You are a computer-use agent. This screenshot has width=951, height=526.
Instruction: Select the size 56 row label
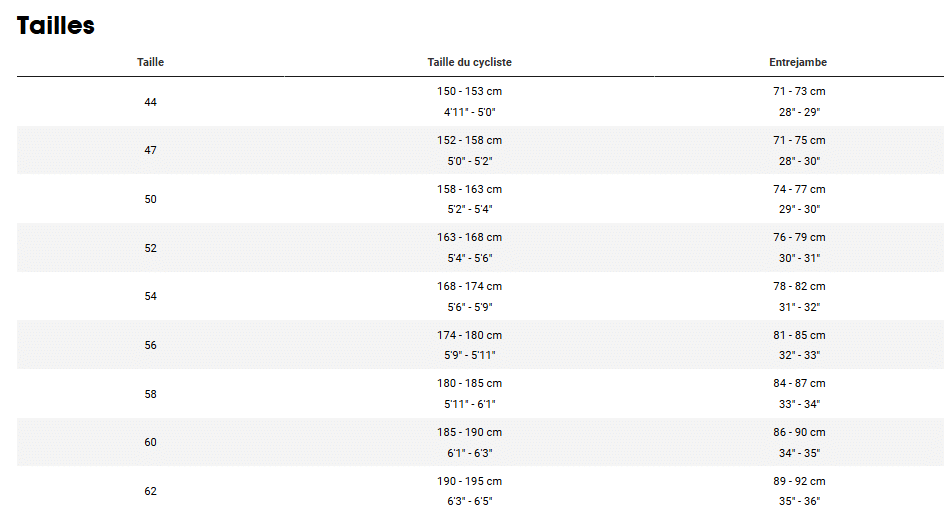[x=150, y=345]
